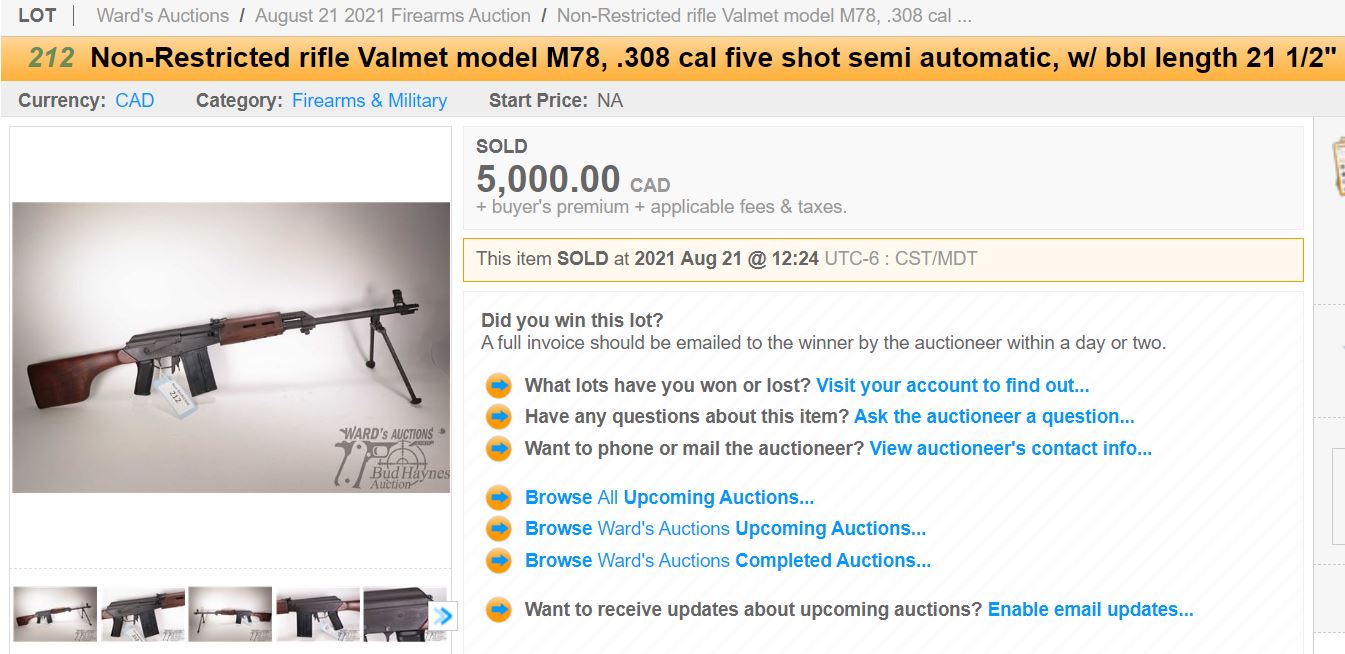Click arrow icon beside Ward's Upcoming Auctions
The height and width of the screenshot is (654, 1345).
[x=498, y=529]
